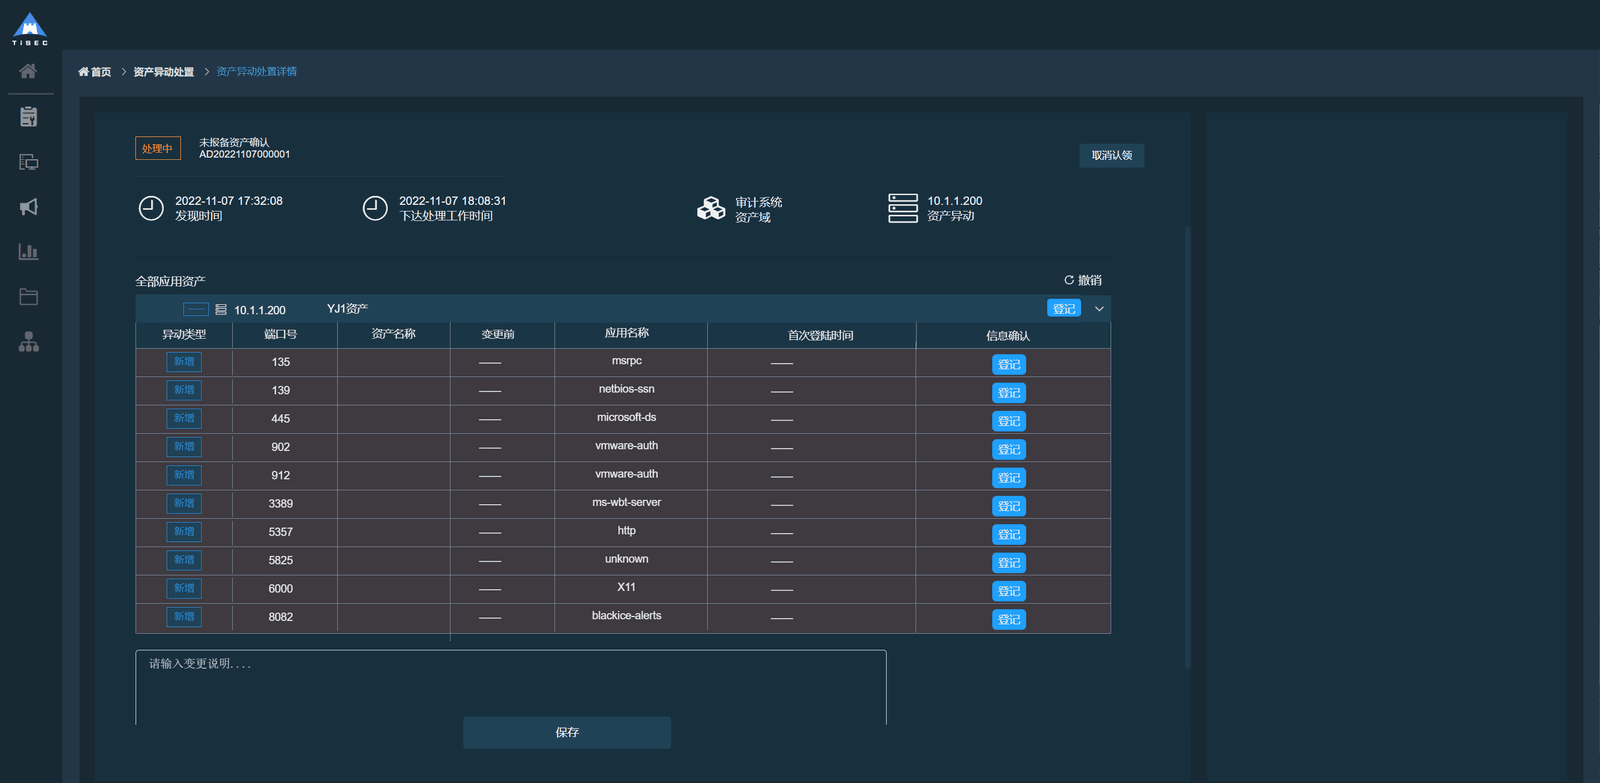Click the 新增 tag in port 135 row
Image resolution: width=1600 pixels, height=783 pixels.
[184, 362]
